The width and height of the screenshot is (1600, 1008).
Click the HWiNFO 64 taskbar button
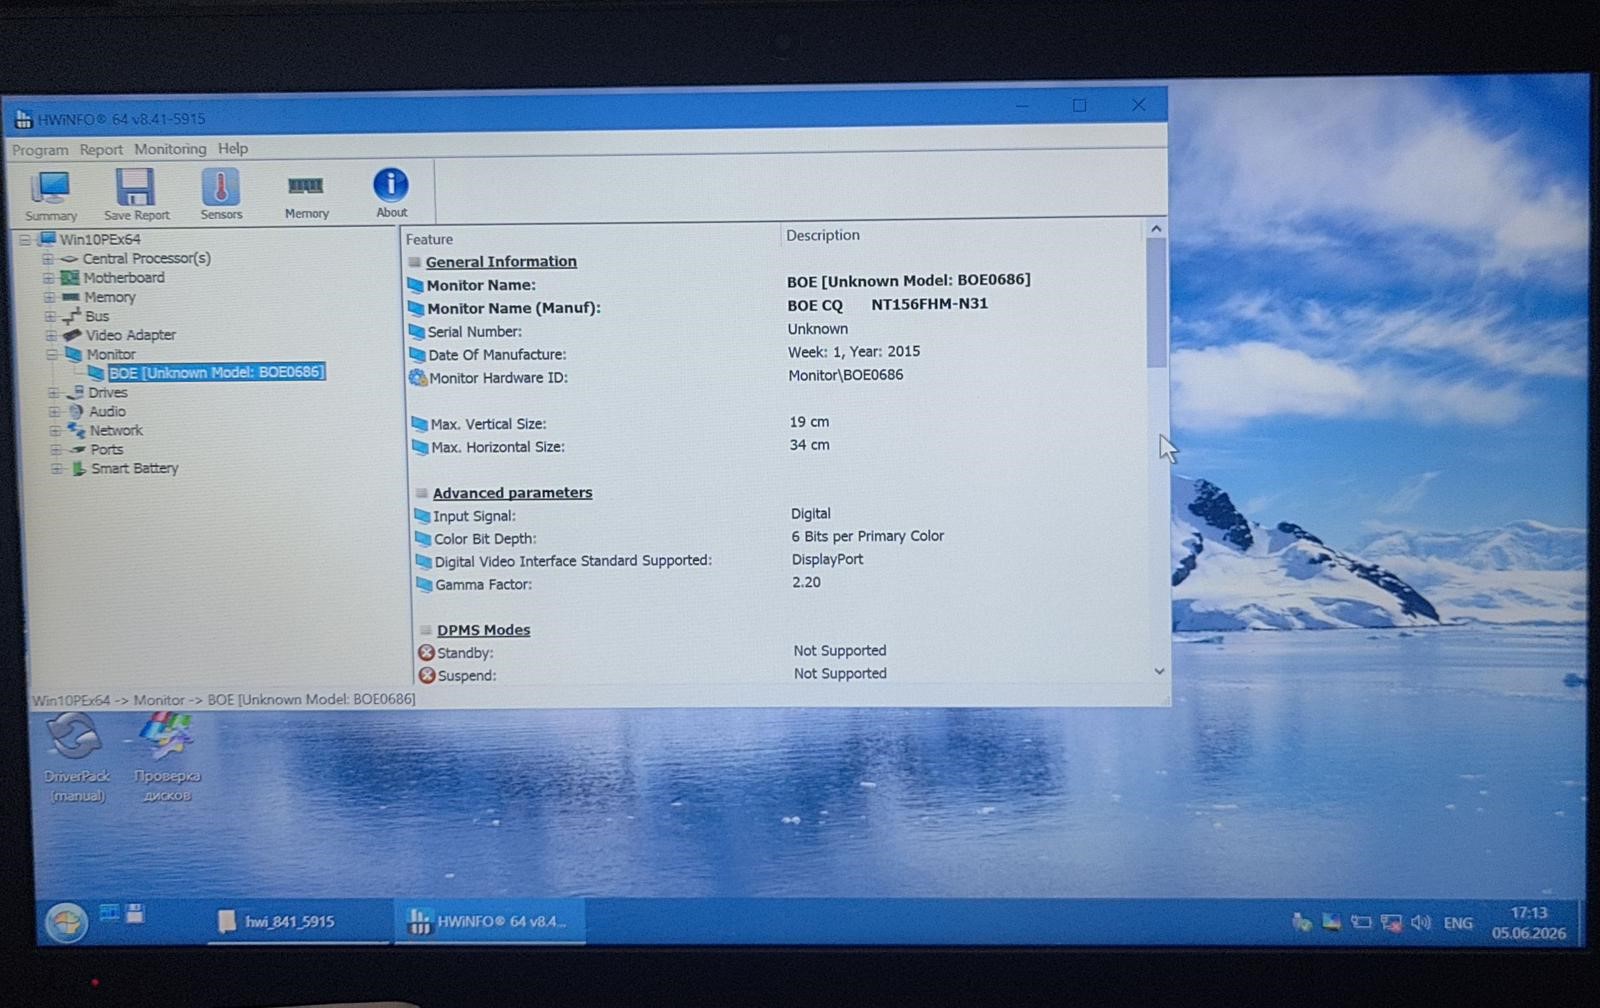pos(489,921)
